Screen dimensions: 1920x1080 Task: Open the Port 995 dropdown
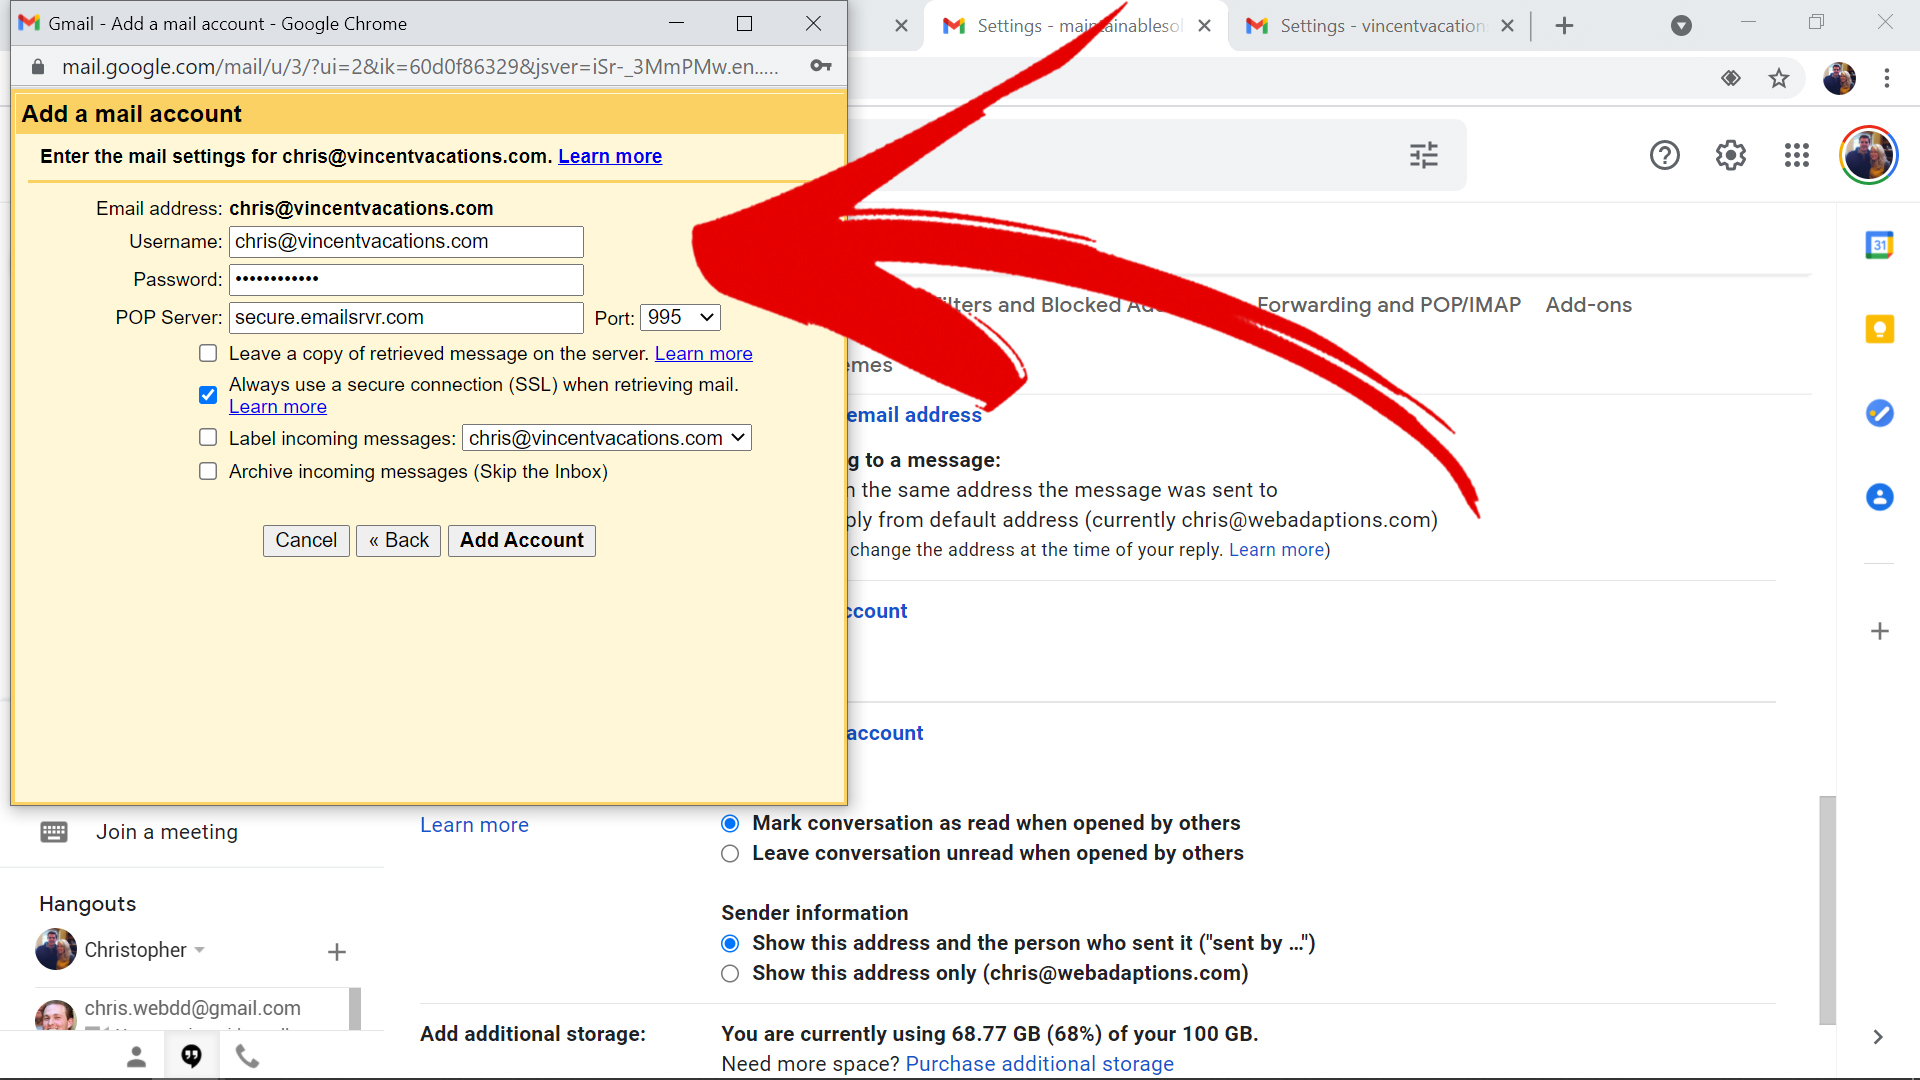680,317
